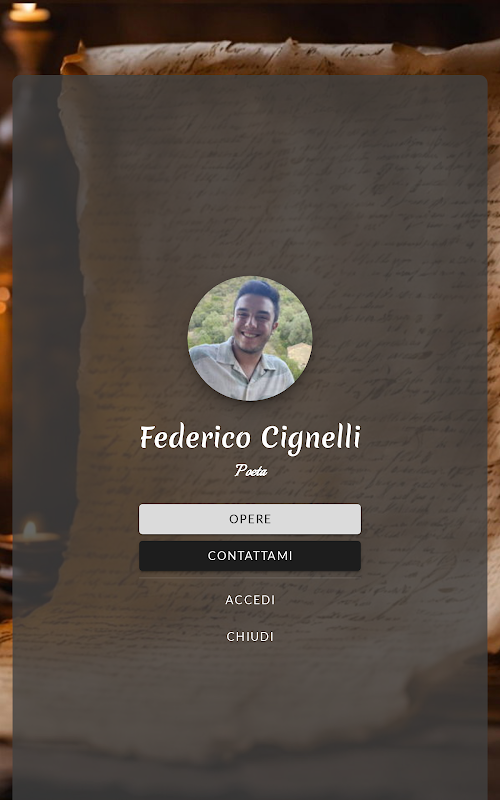Click the thin divider line below CONTATTAMI
The image size is (500, 800).
click(249, 578)
